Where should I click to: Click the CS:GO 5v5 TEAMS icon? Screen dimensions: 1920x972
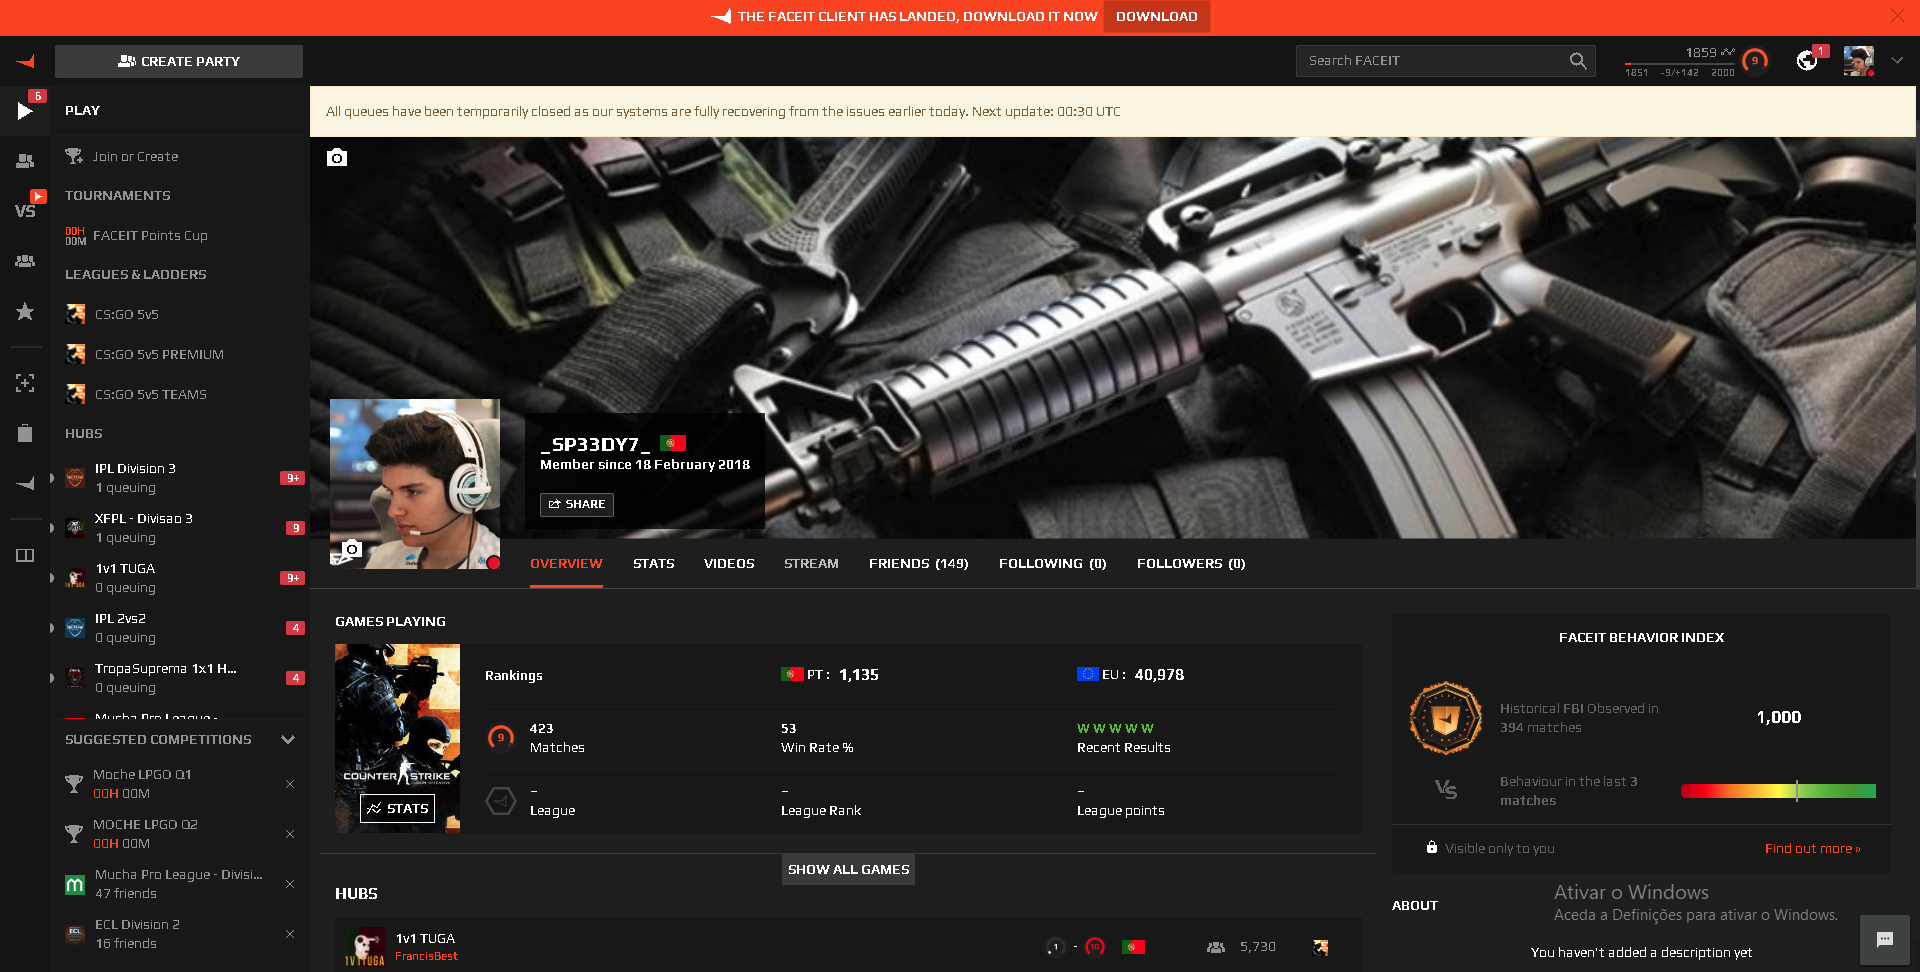tap(75, 394)
